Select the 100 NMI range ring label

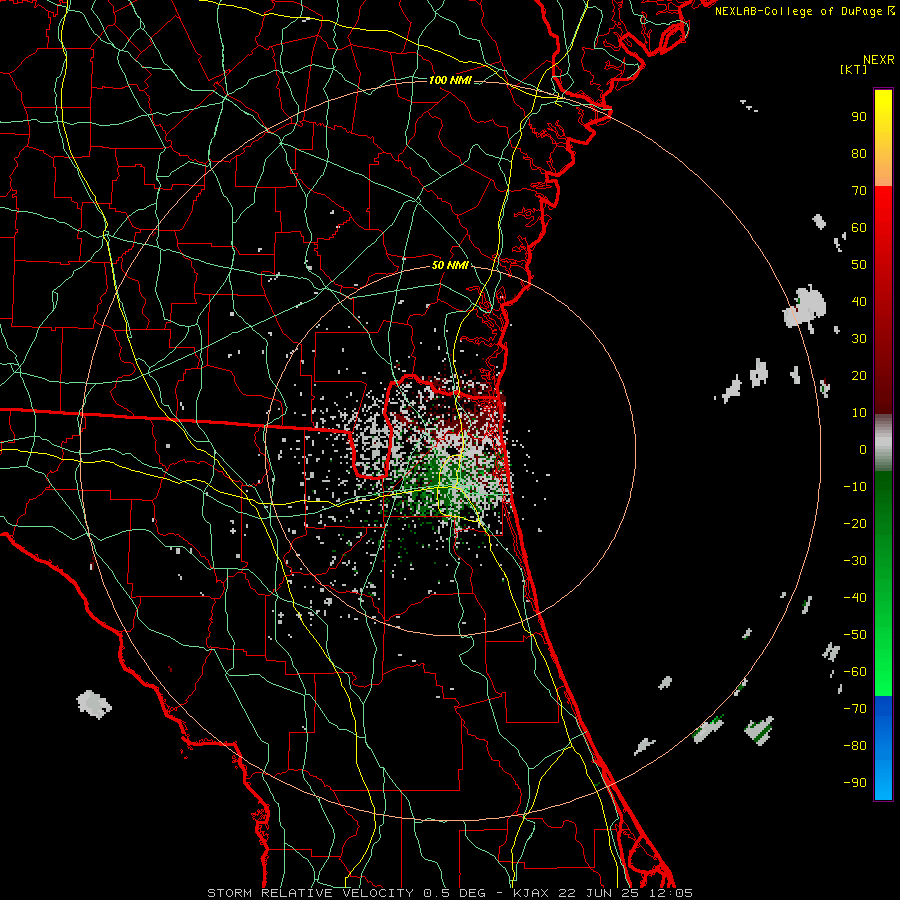(x=450, y=80)
